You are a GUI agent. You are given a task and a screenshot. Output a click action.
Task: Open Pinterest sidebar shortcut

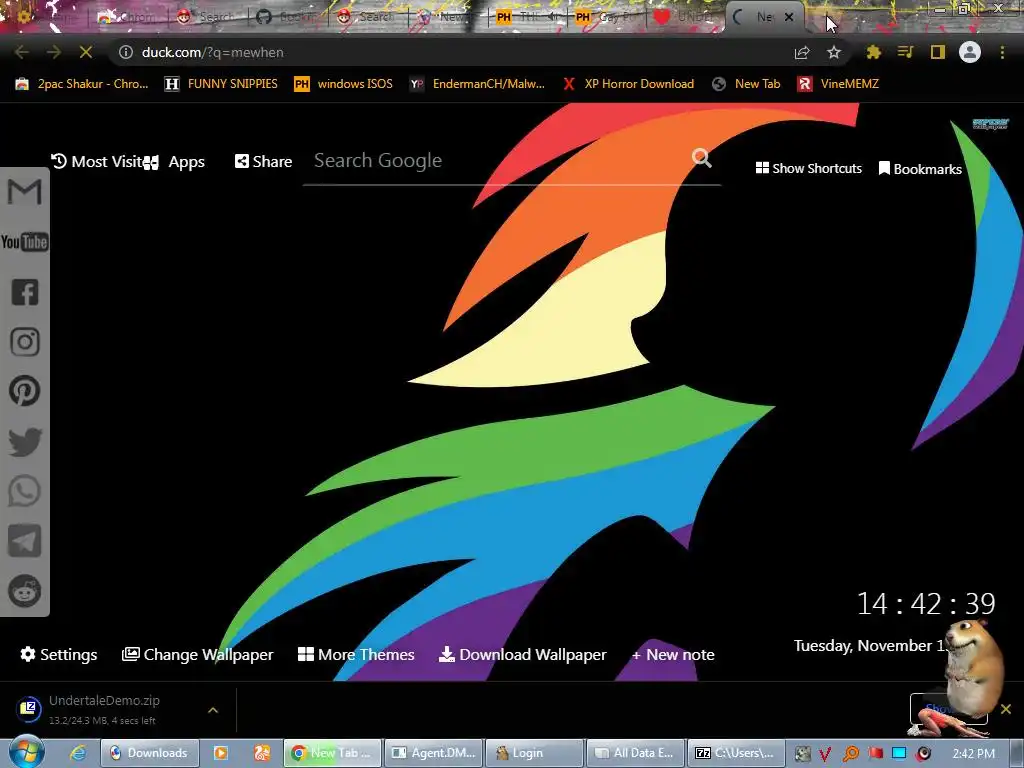click(25, 391)
